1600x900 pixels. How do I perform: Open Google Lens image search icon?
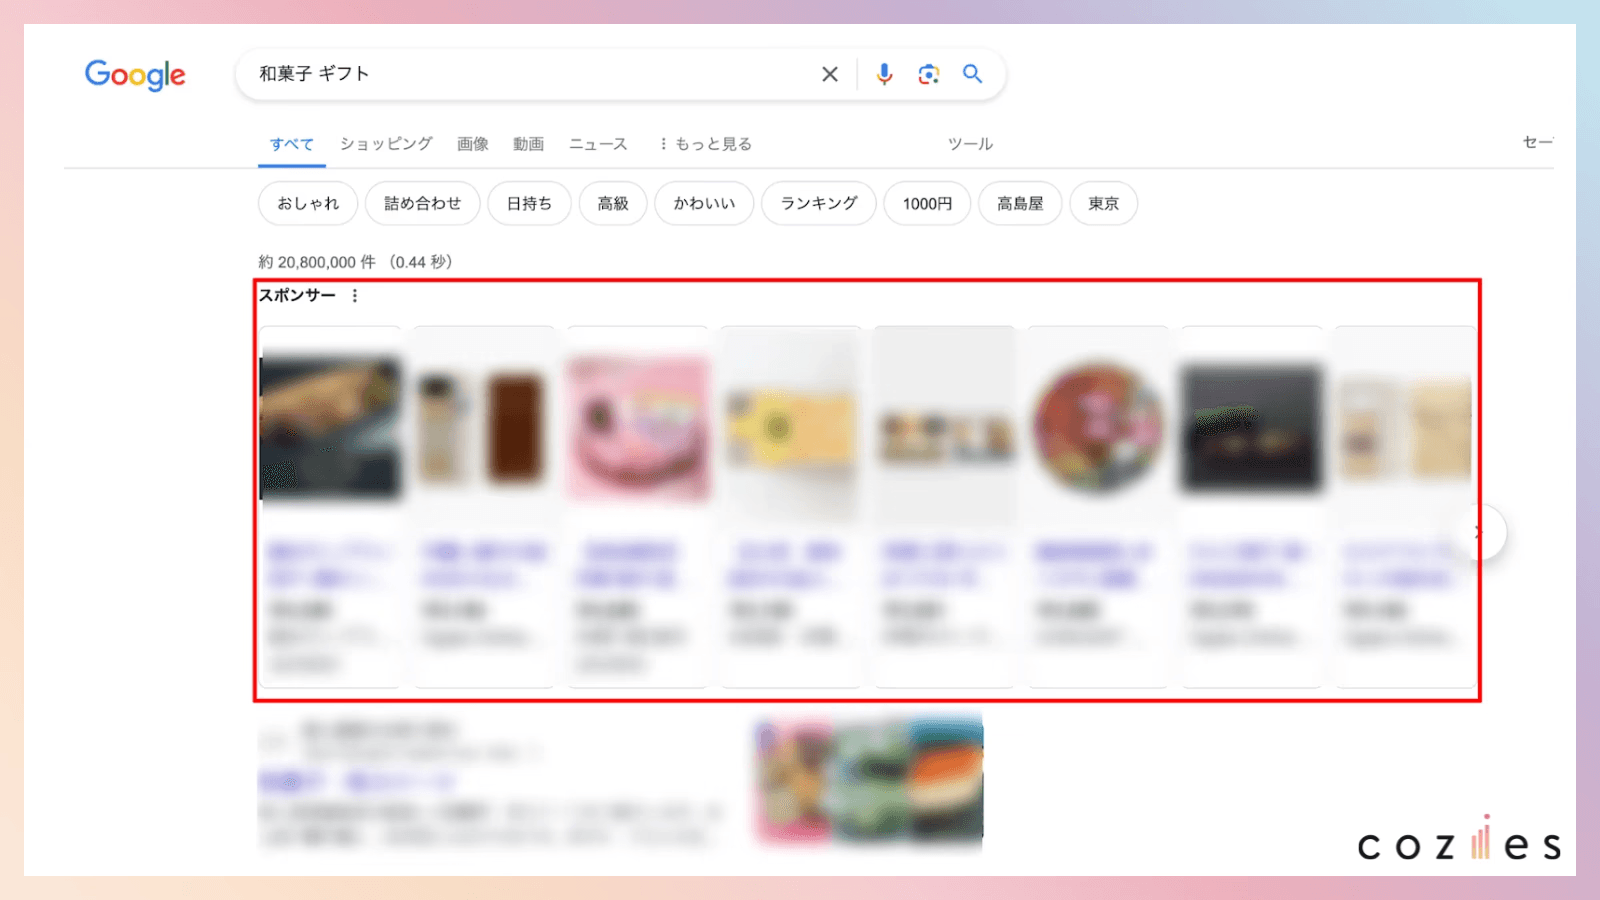(929, 74)
